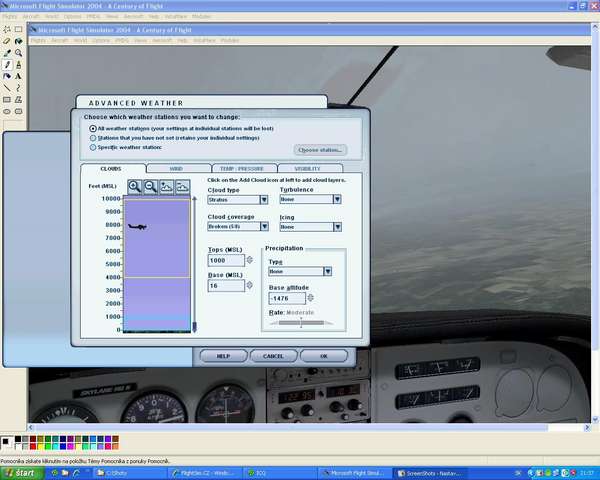Pick the Eraser tool in Paint toolbox
Viewport: 600px width, 480px height.
pos(7,41)
